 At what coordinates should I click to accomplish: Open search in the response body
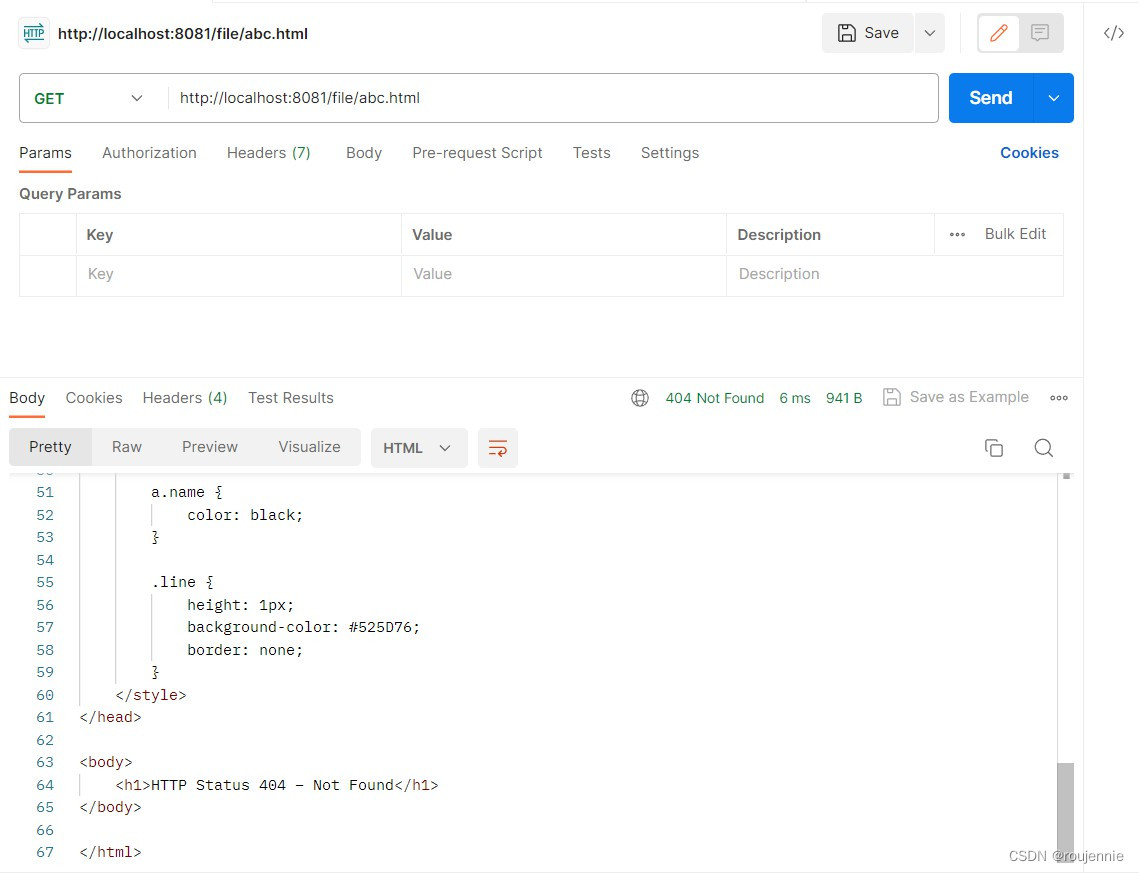(1043, 448)
